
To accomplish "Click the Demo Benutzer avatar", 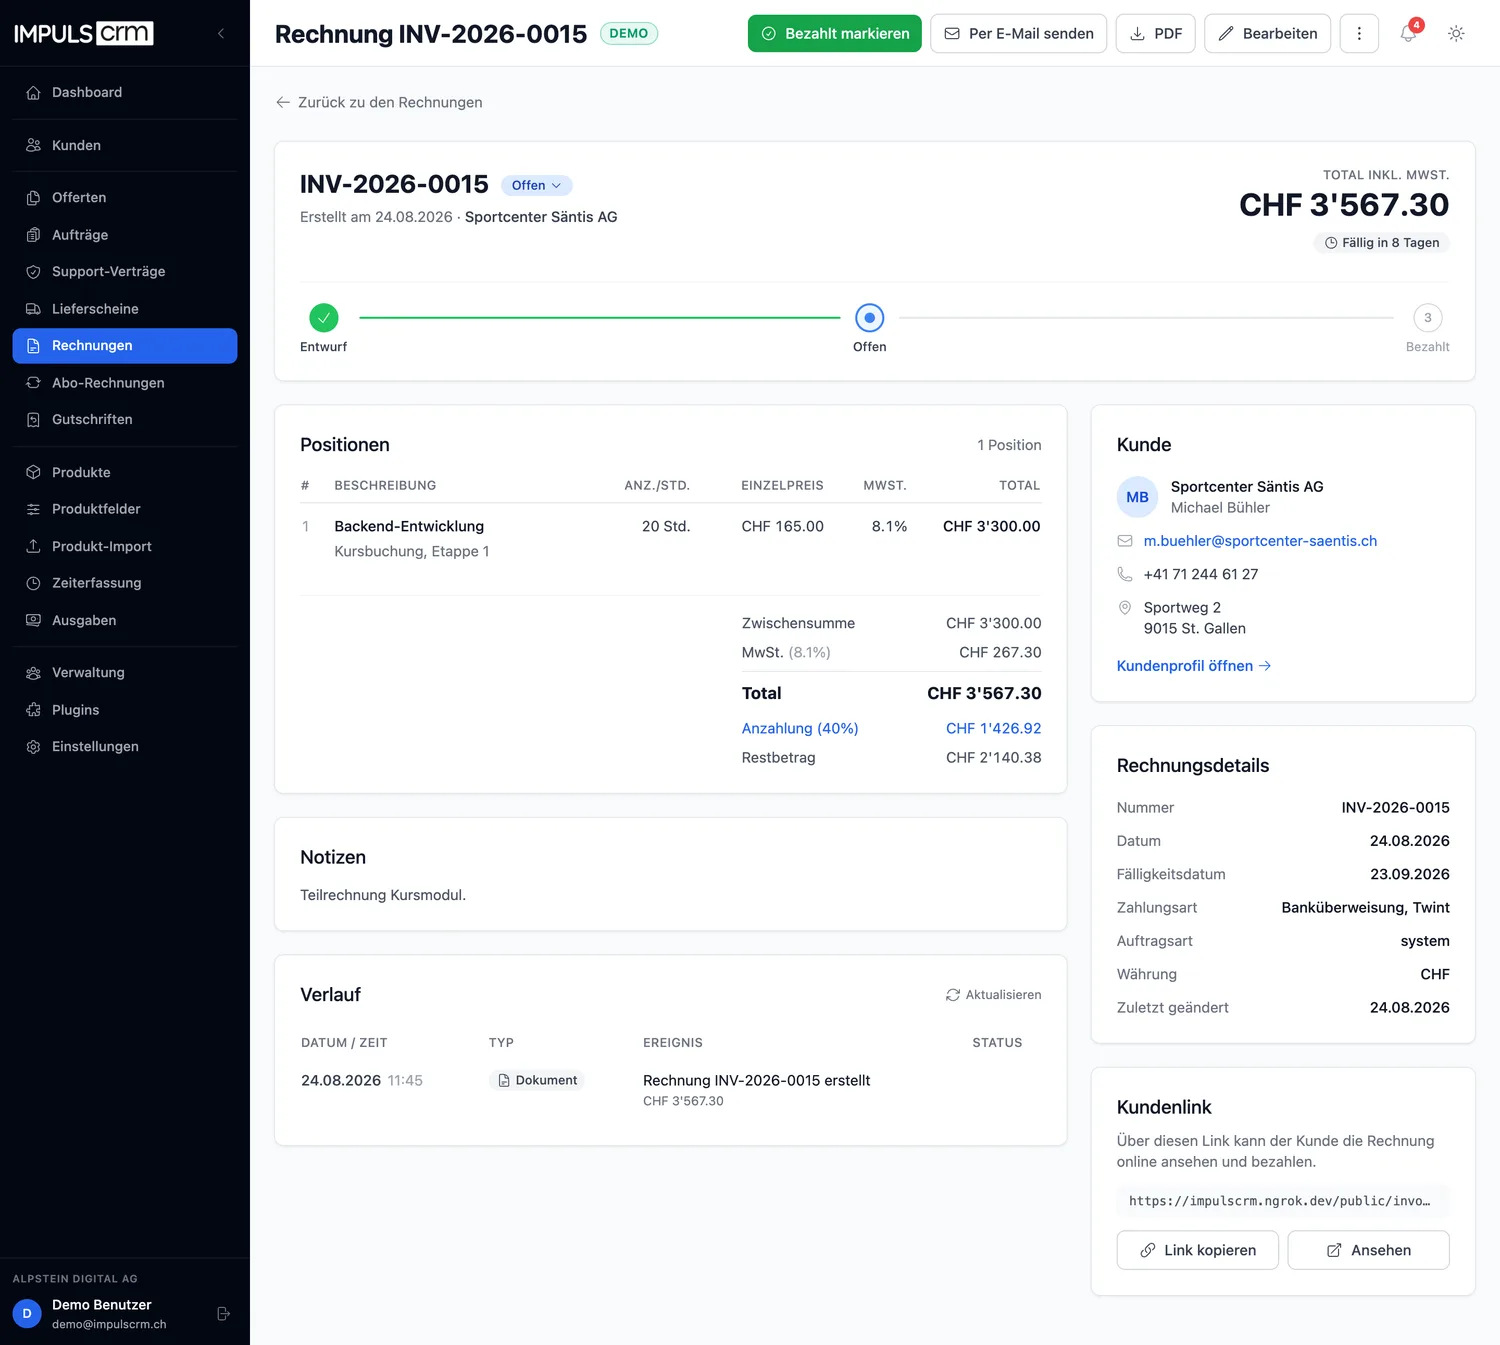I will [x=27, y=1313].
